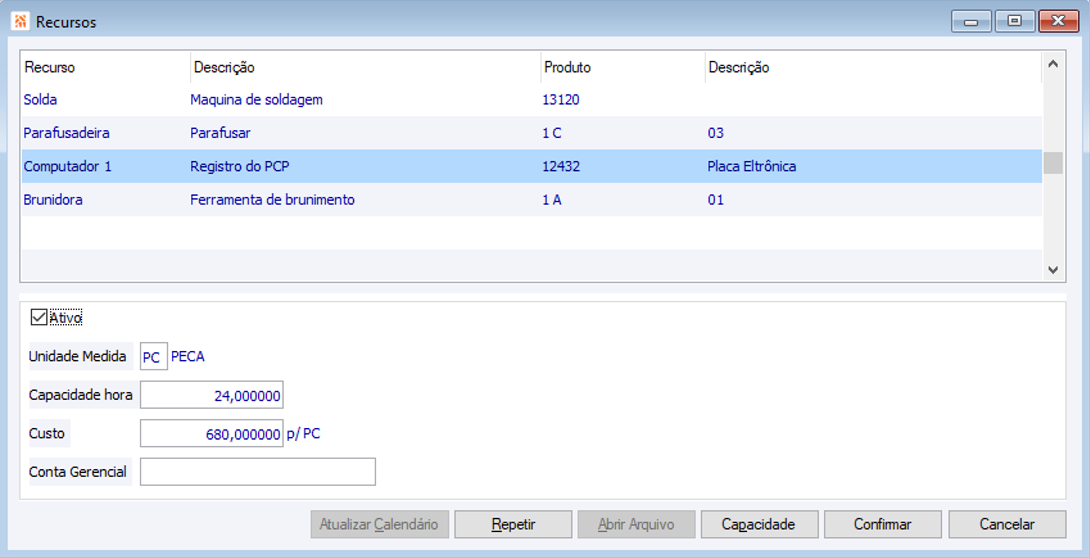Click the list scrollbar up arrow
This screenshot has height=558, width=1090.
pyautogui.click(x=1053, y=64)
